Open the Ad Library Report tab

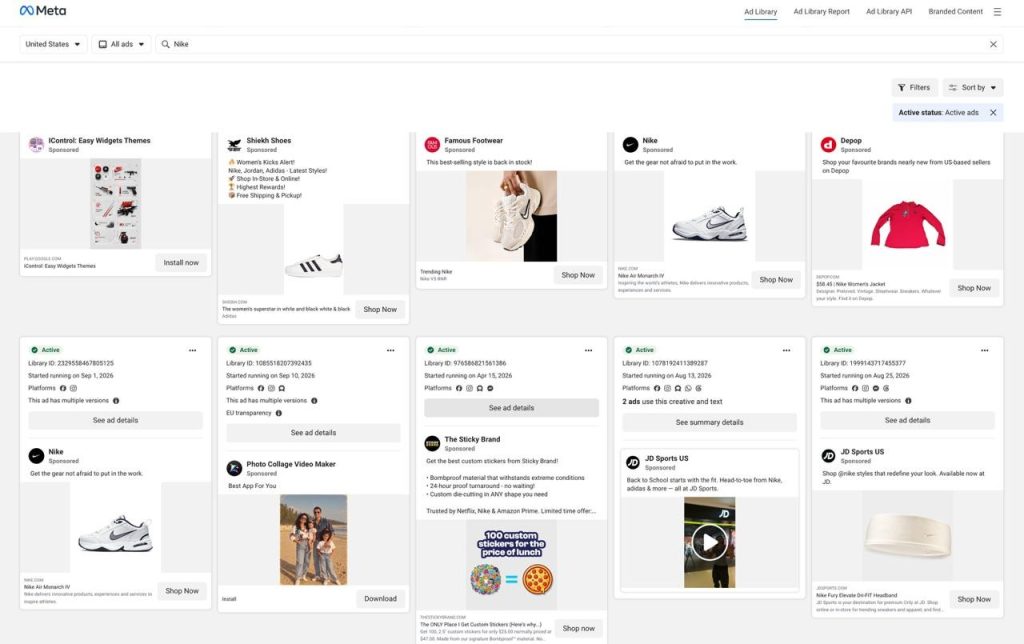821,12
